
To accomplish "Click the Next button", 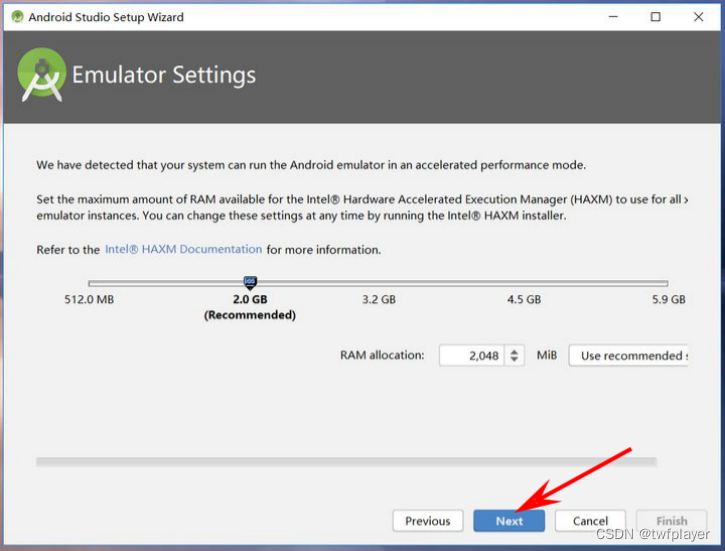I will [509, 521].
